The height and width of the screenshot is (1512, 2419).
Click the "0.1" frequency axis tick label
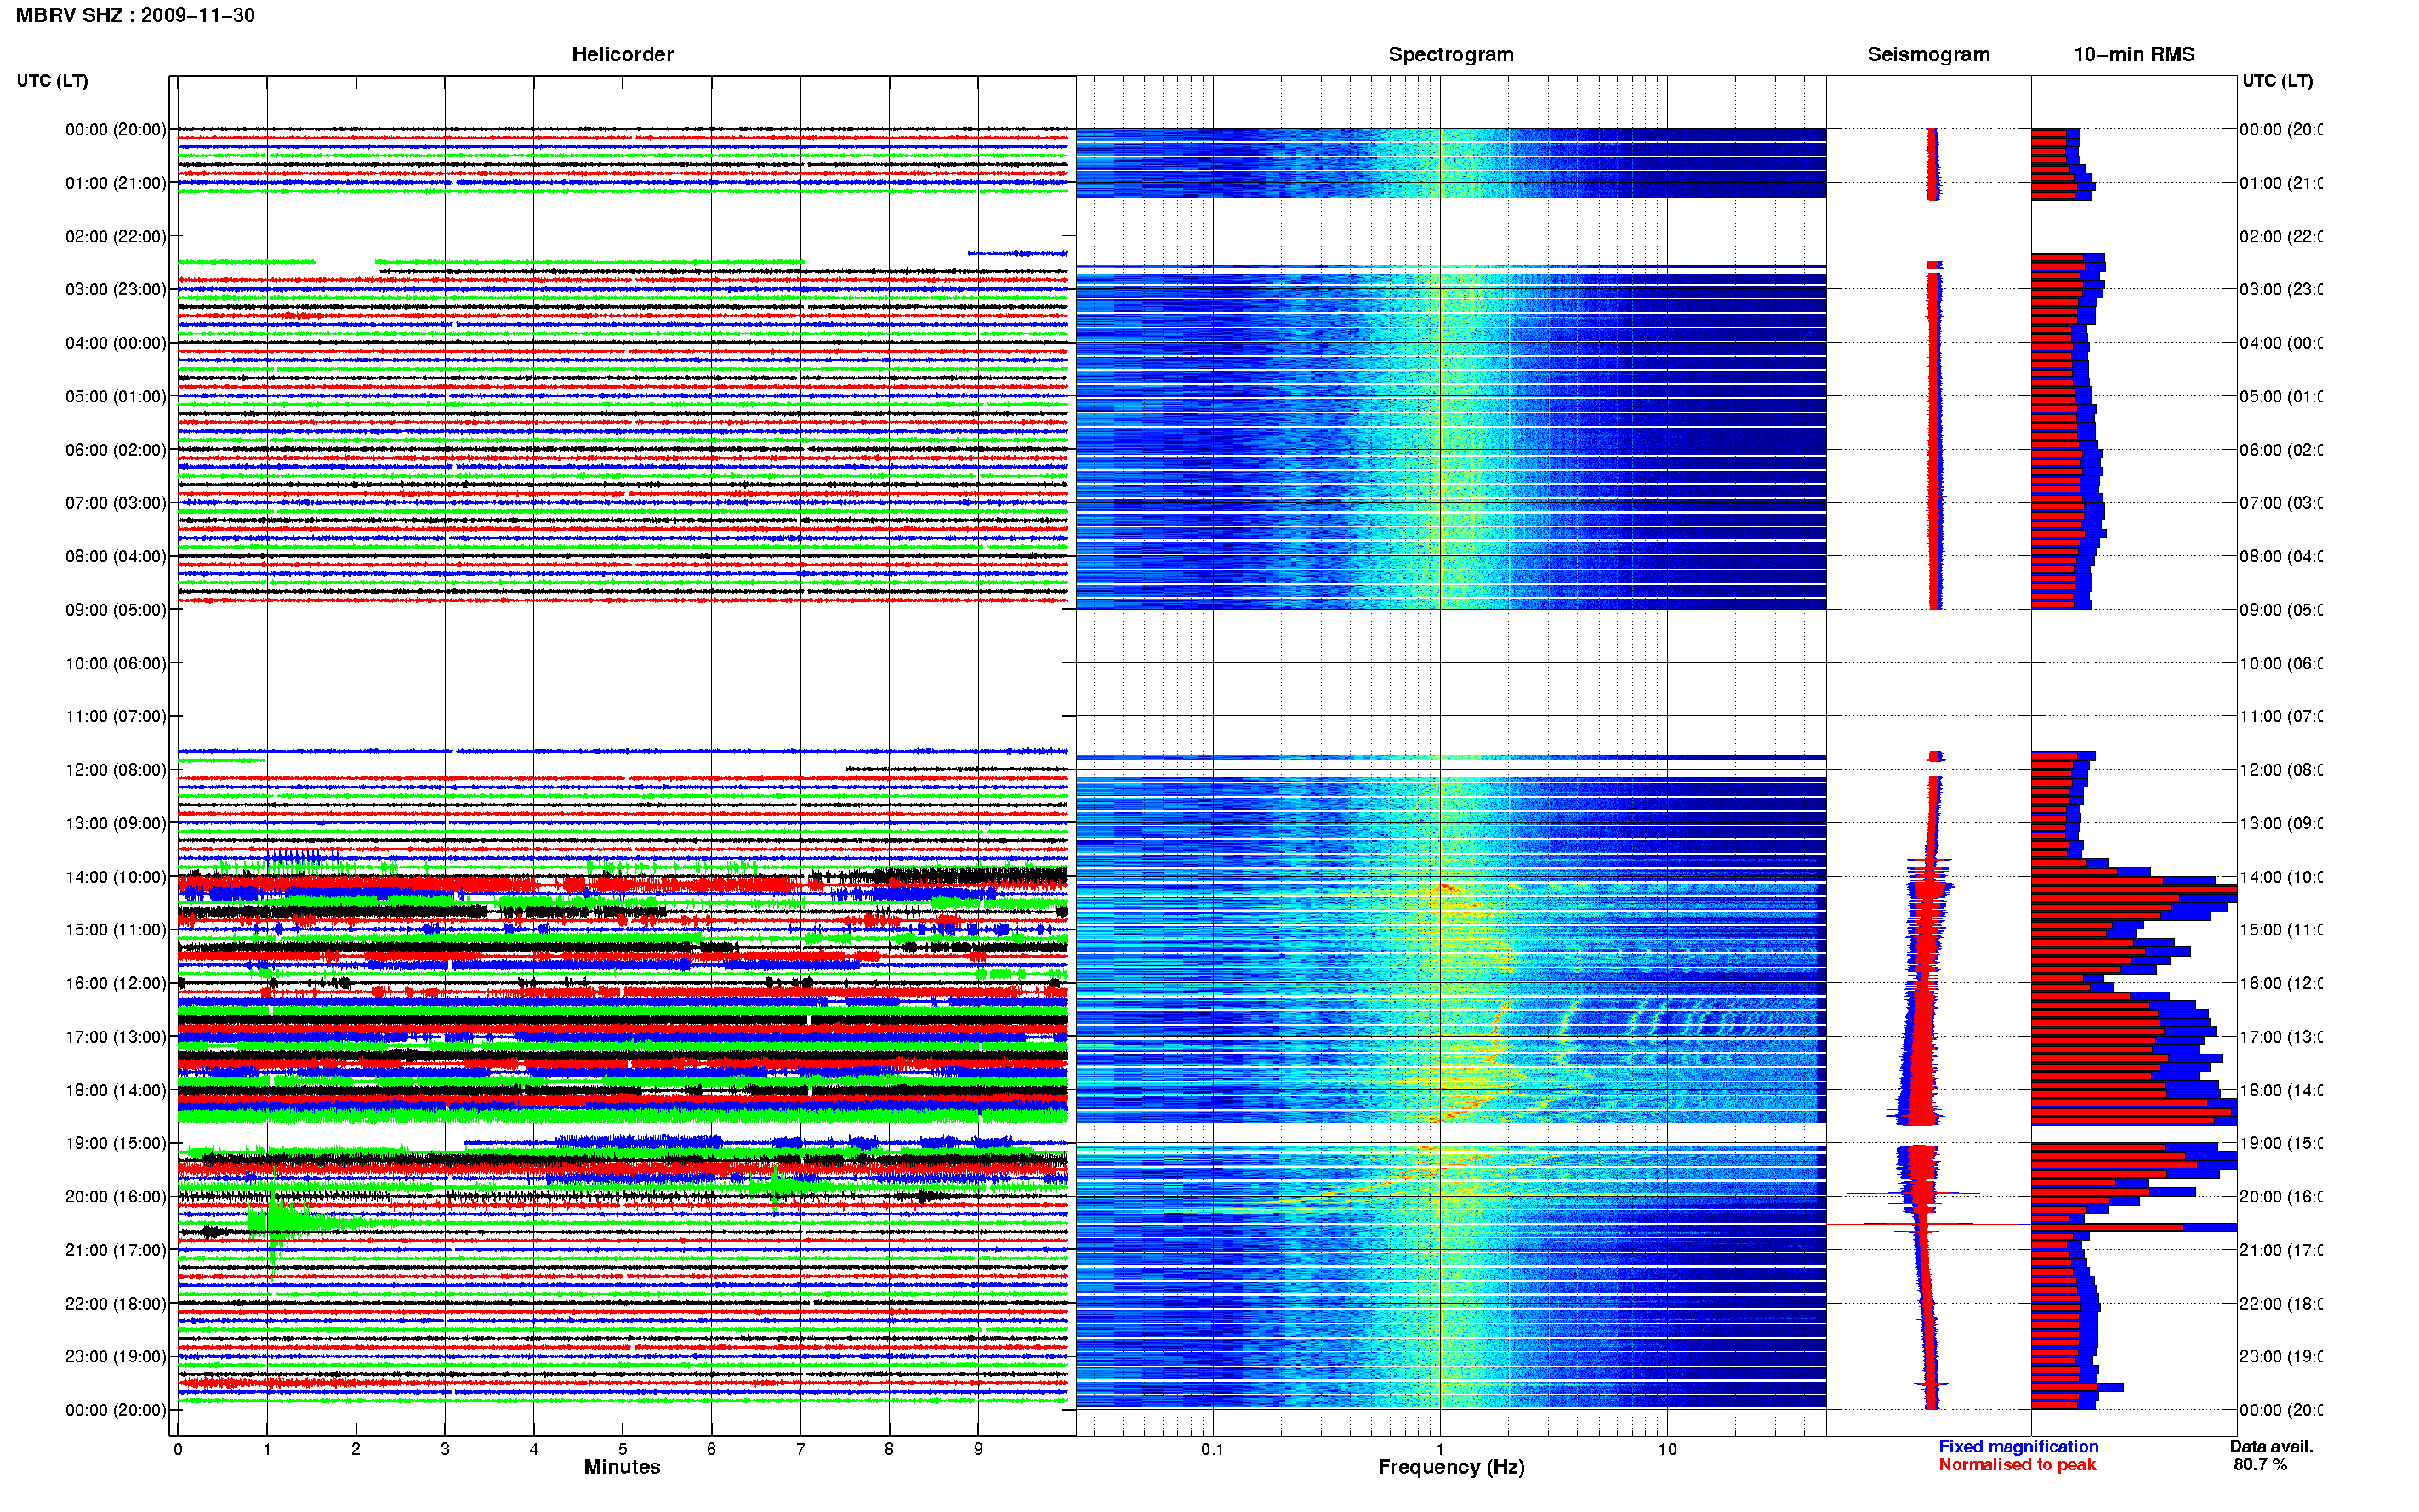point(1212,1449)
